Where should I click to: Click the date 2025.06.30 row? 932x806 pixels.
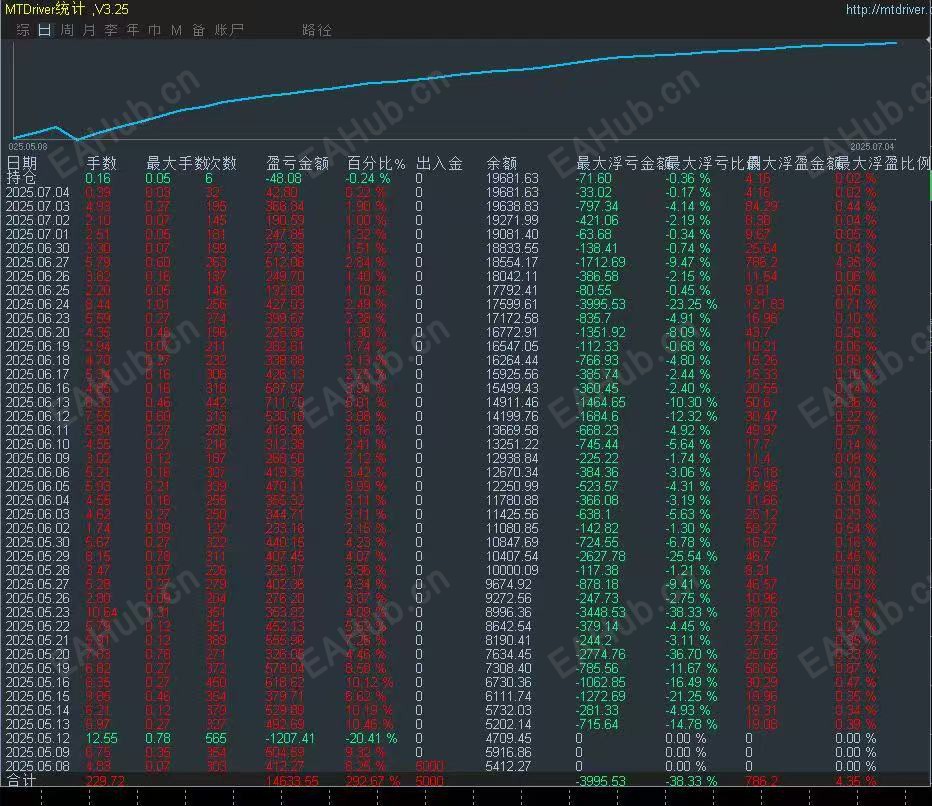[x=37, y=248]
